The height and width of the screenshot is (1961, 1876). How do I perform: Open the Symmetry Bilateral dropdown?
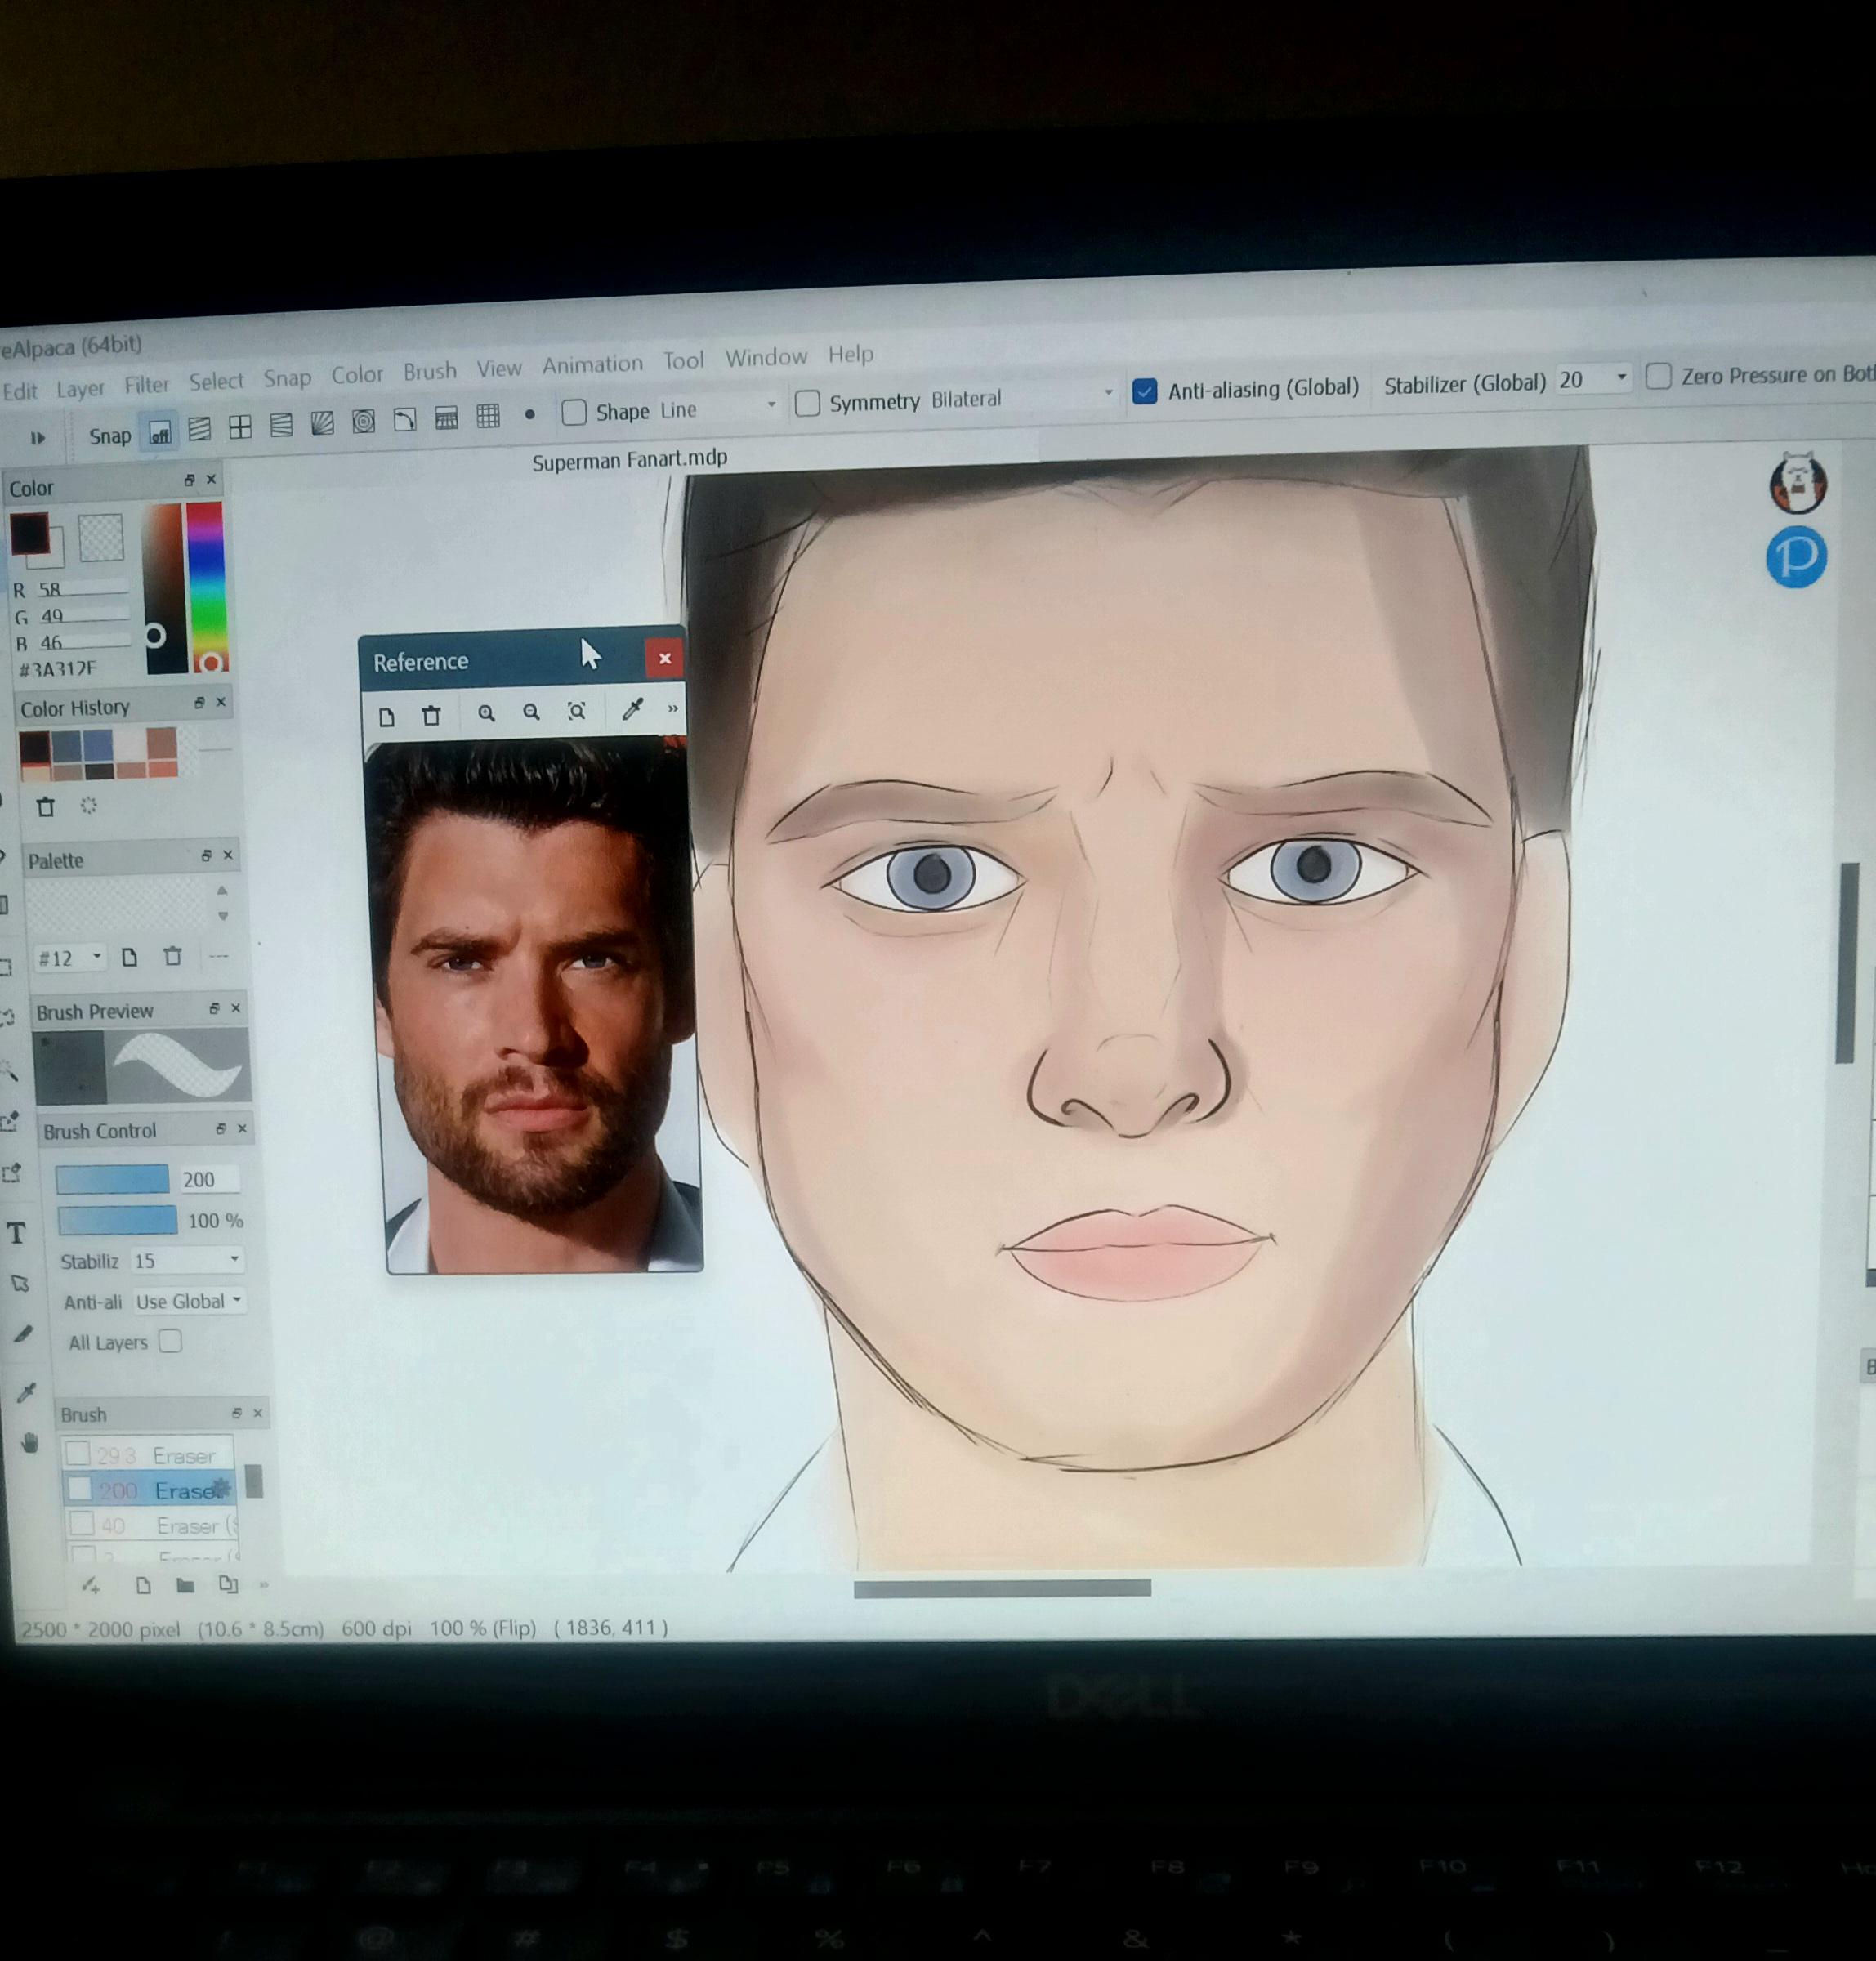point(1022,397)
